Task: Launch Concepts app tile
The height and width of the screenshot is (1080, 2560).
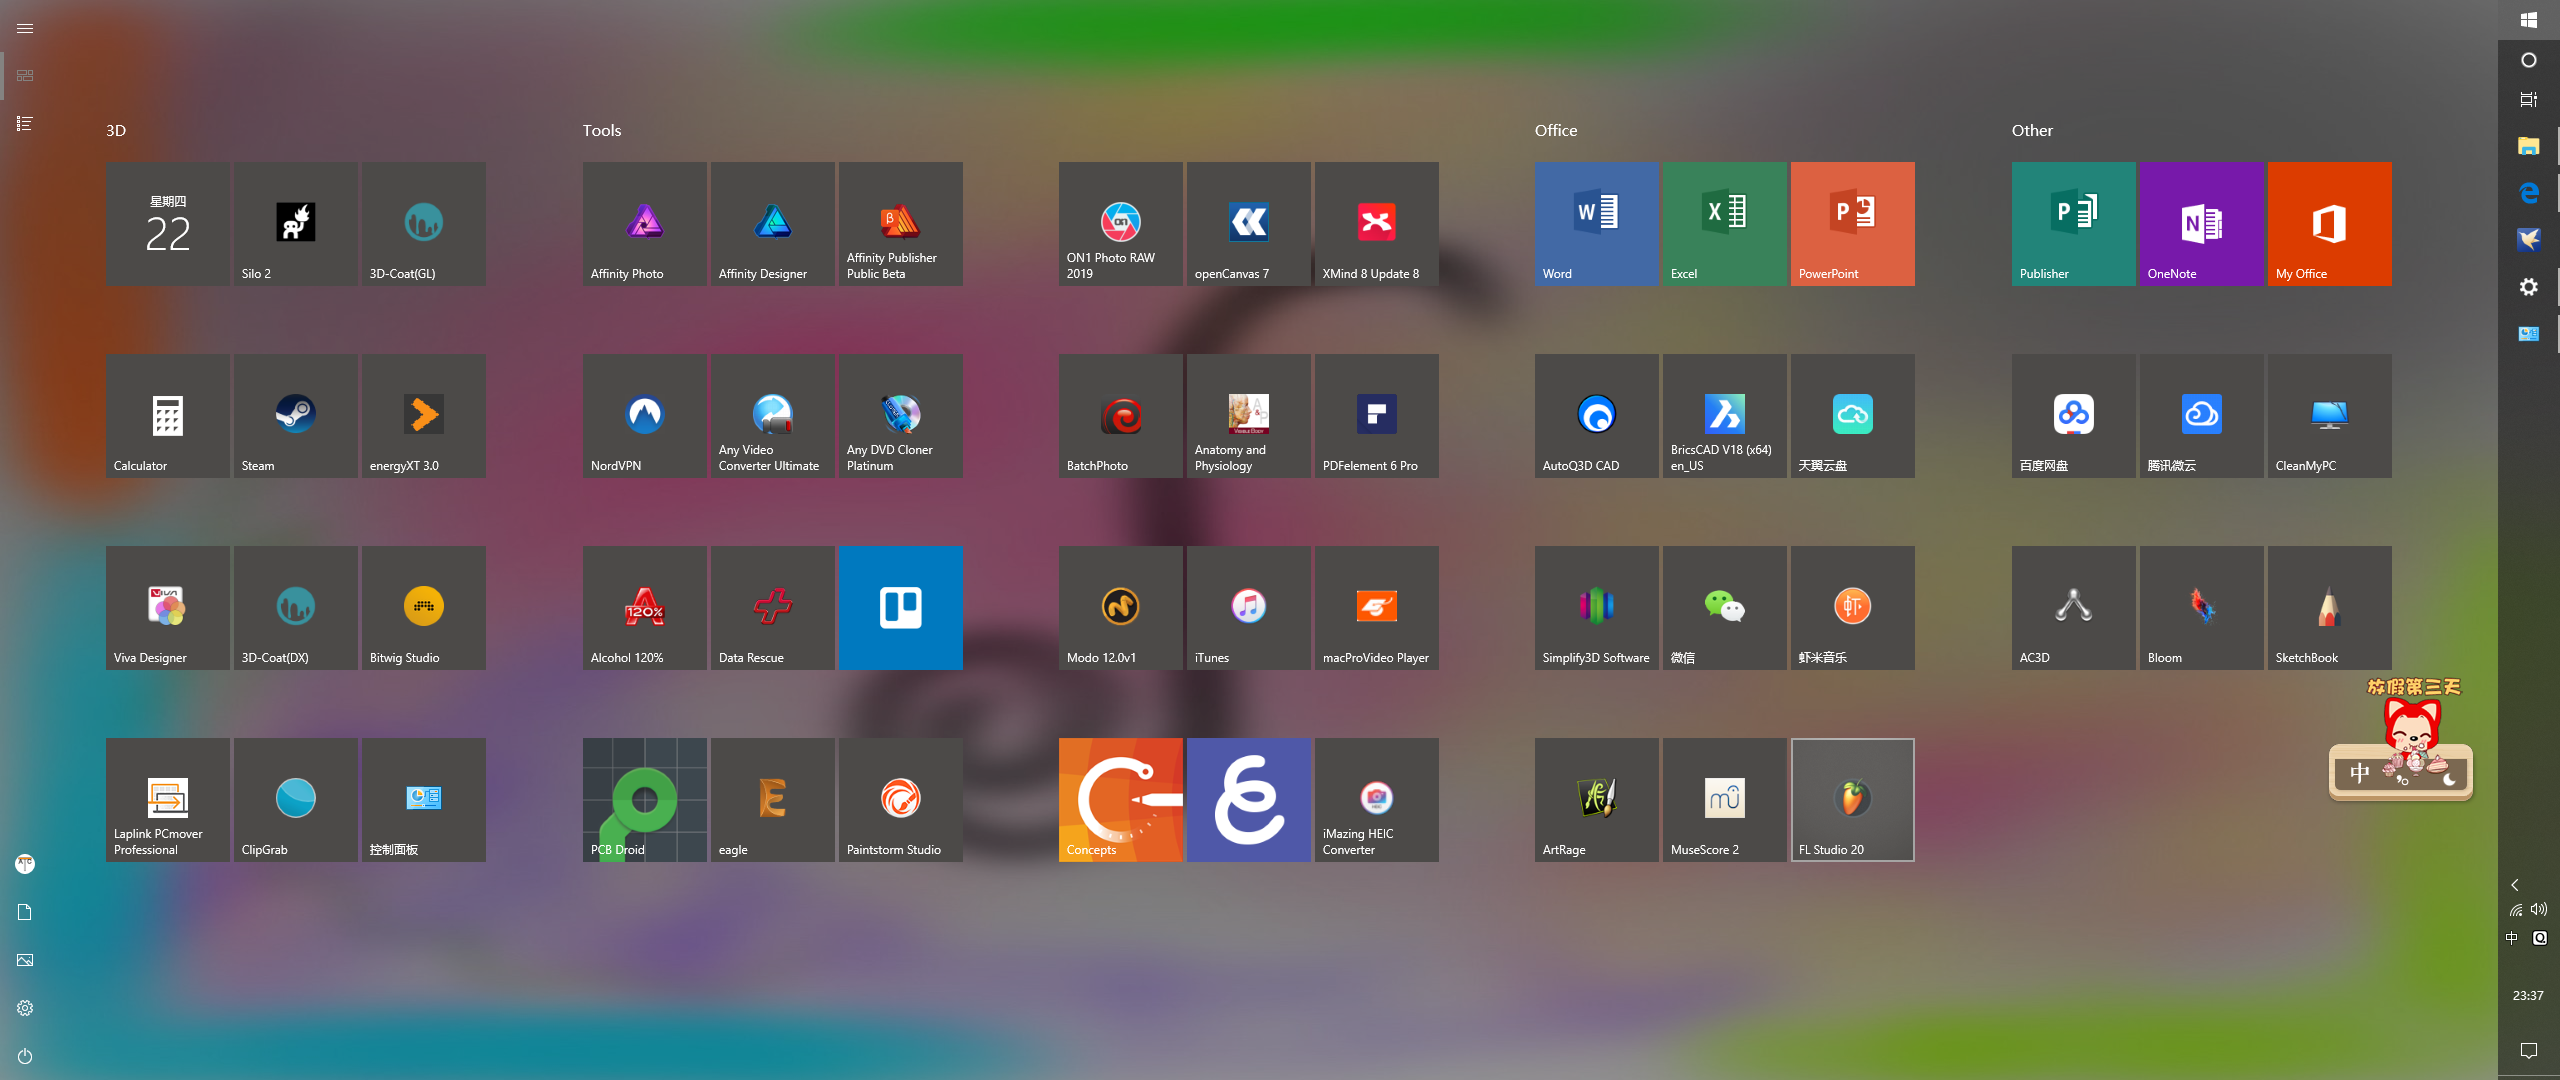Action: point(1120,800)
